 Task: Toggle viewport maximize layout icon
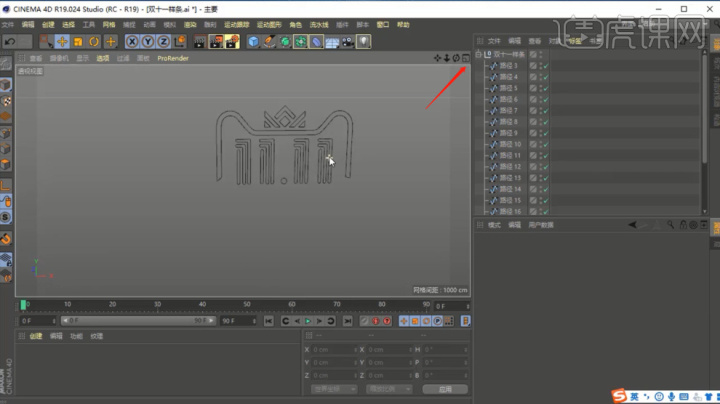click(466, 58)
